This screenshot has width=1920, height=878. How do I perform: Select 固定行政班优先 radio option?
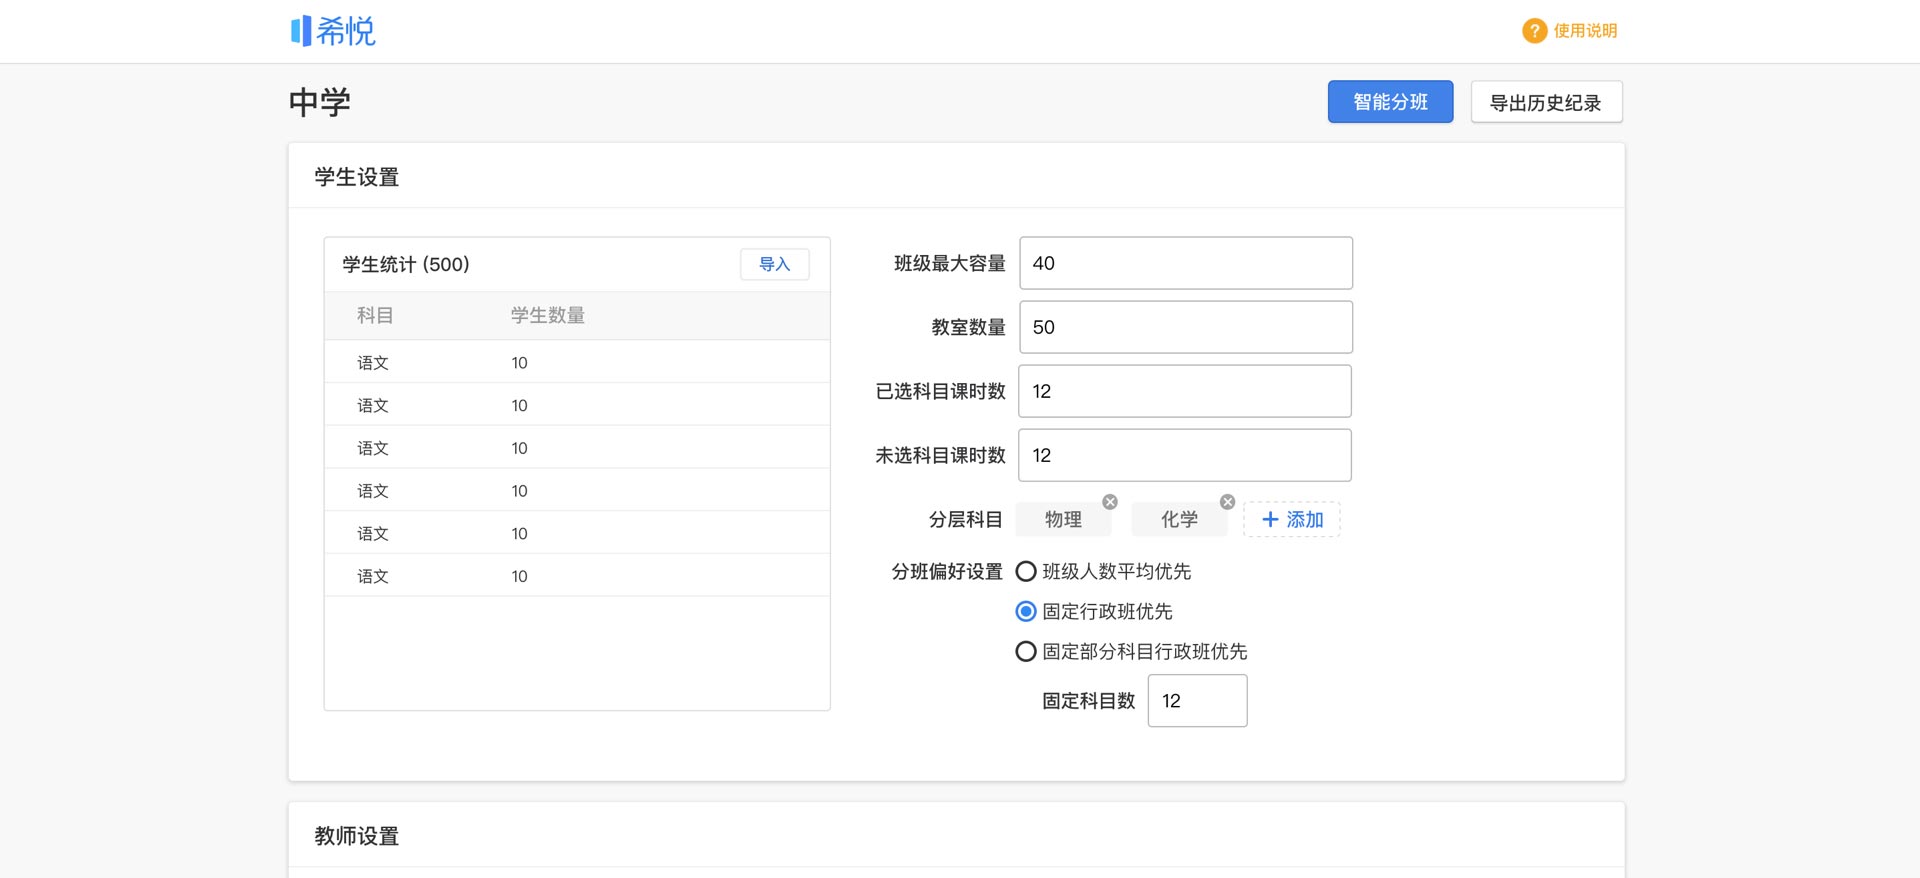[x=1026, y=611]
